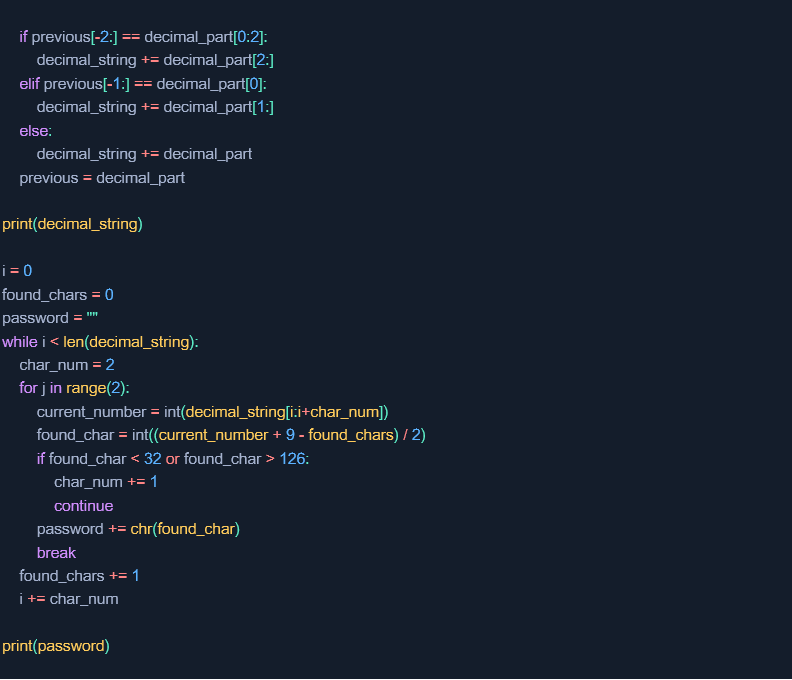This screenshot has width=792, height=680.
Task: Click 'decimal_string += decimal_part[1:]' line
Action: (x=155, y=107)
